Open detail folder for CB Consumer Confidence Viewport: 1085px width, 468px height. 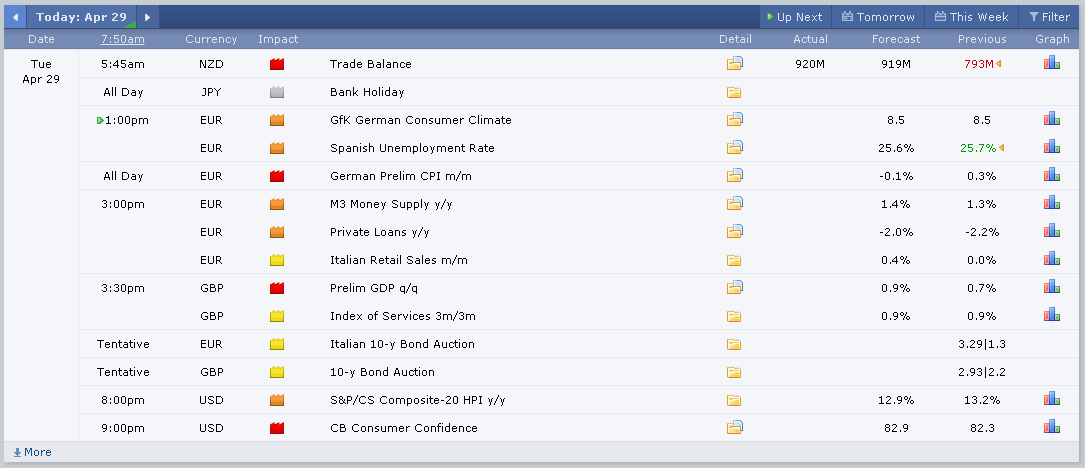[x=735, y=428]
